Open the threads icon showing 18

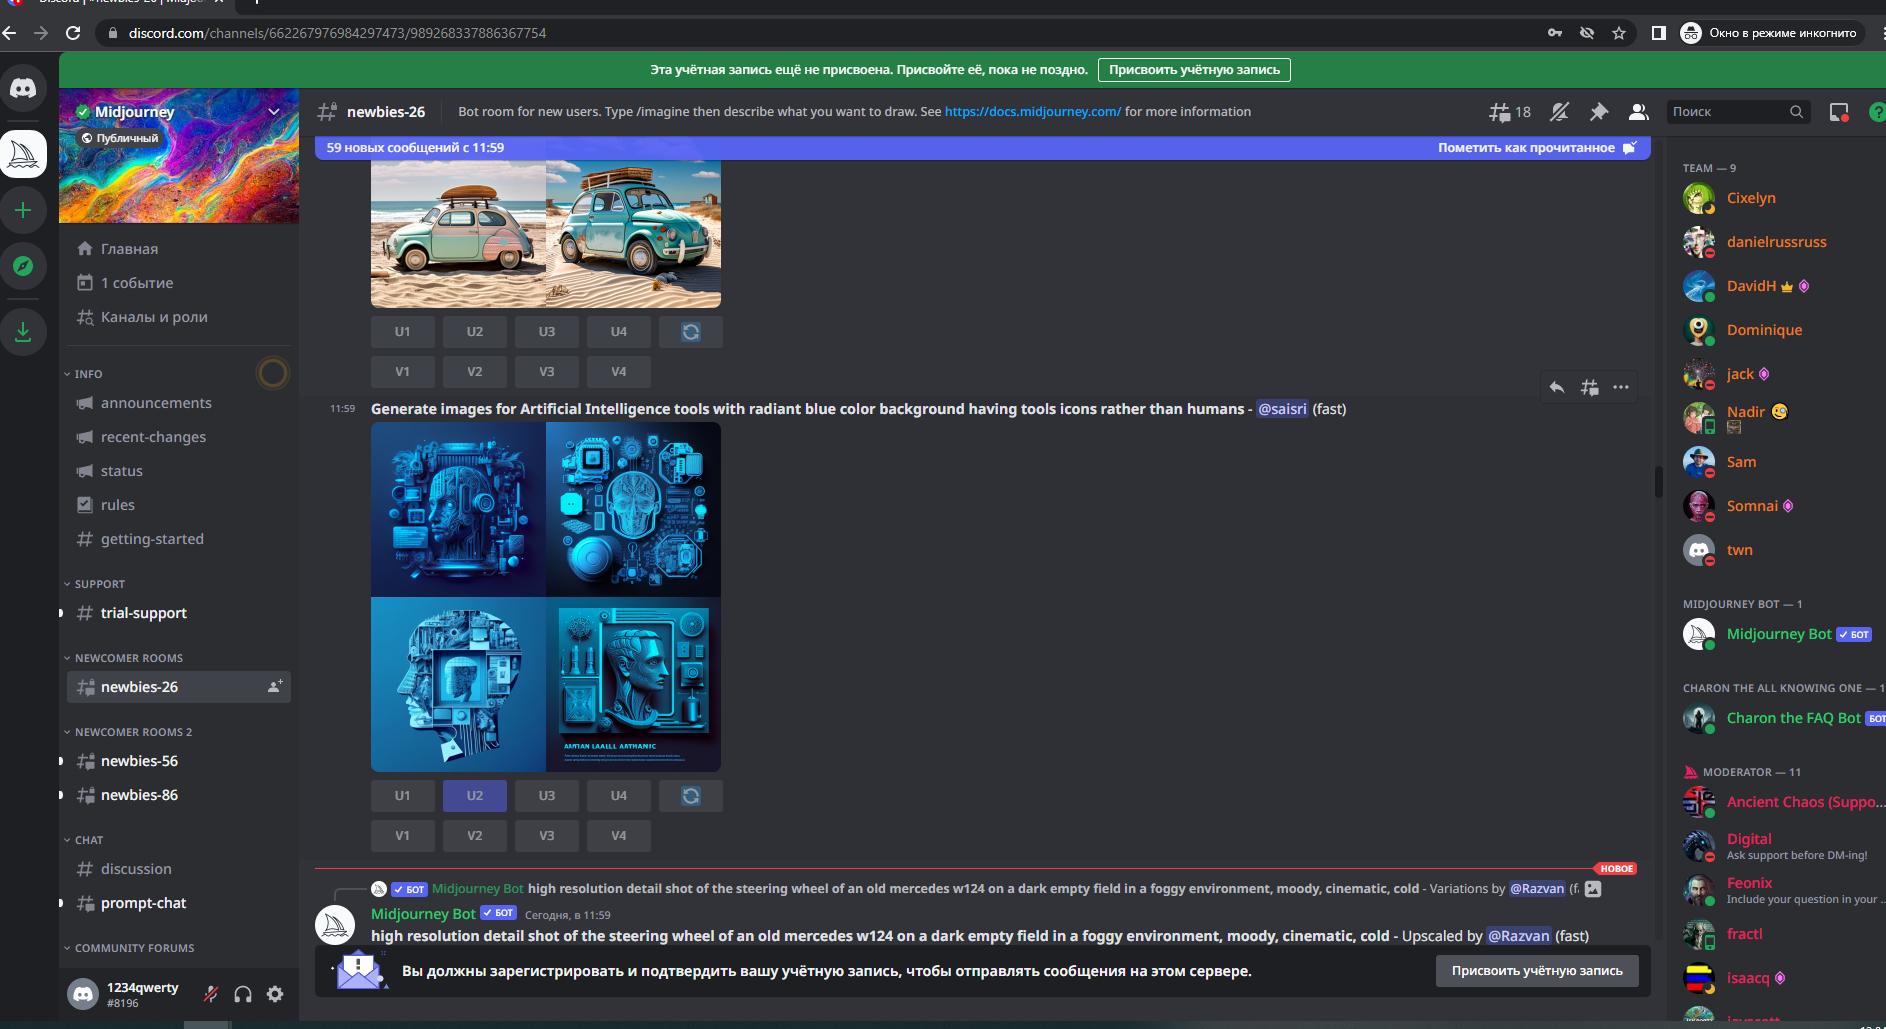point(1509,112)
